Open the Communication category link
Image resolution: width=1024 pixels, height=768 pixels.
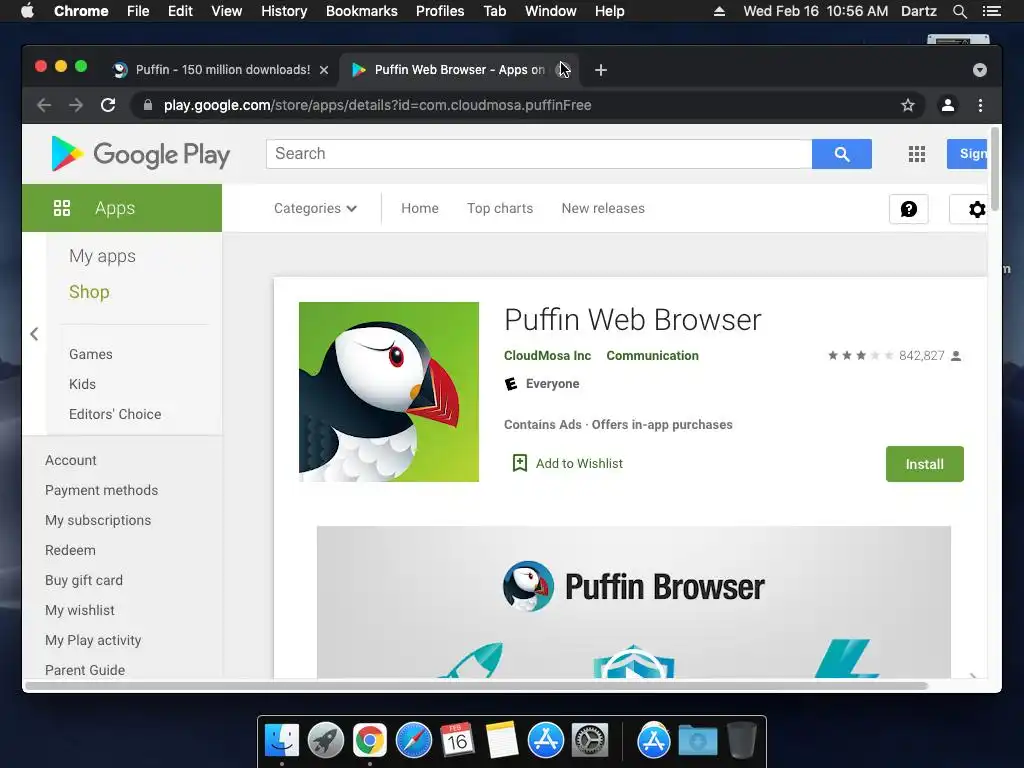652,356
